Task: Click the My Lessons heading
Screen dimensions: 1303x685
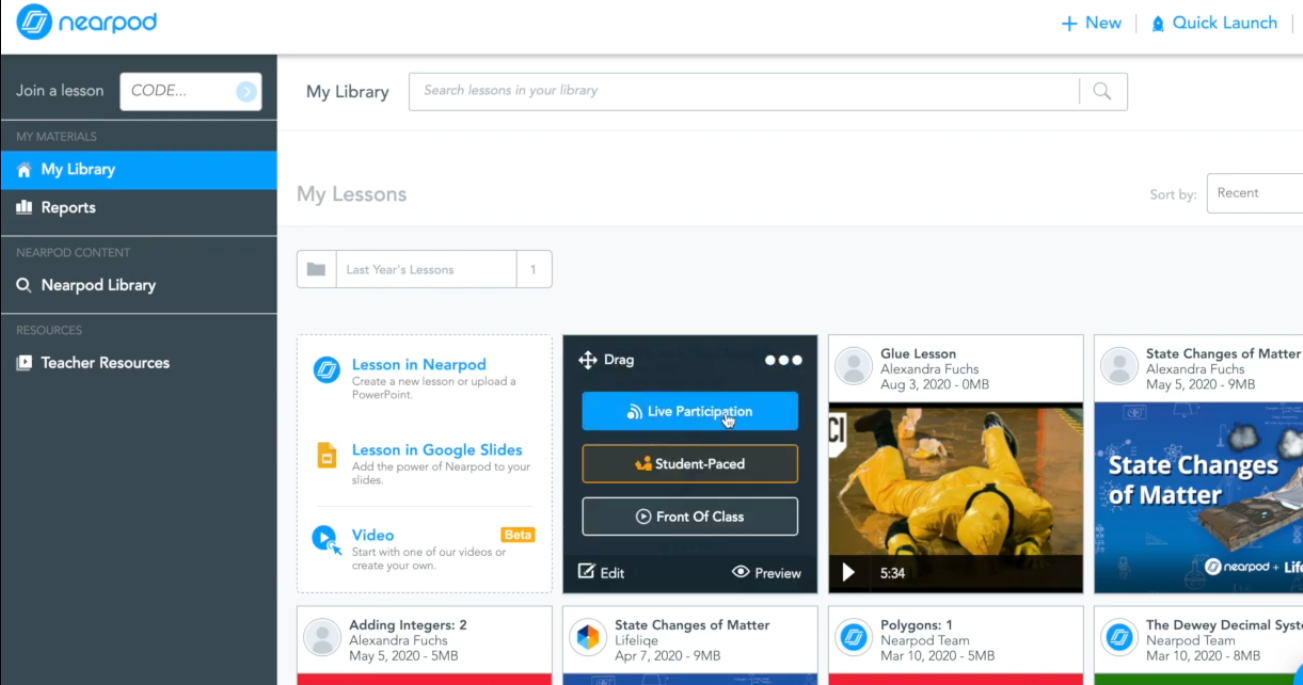Action: click(x=352, y=194)
